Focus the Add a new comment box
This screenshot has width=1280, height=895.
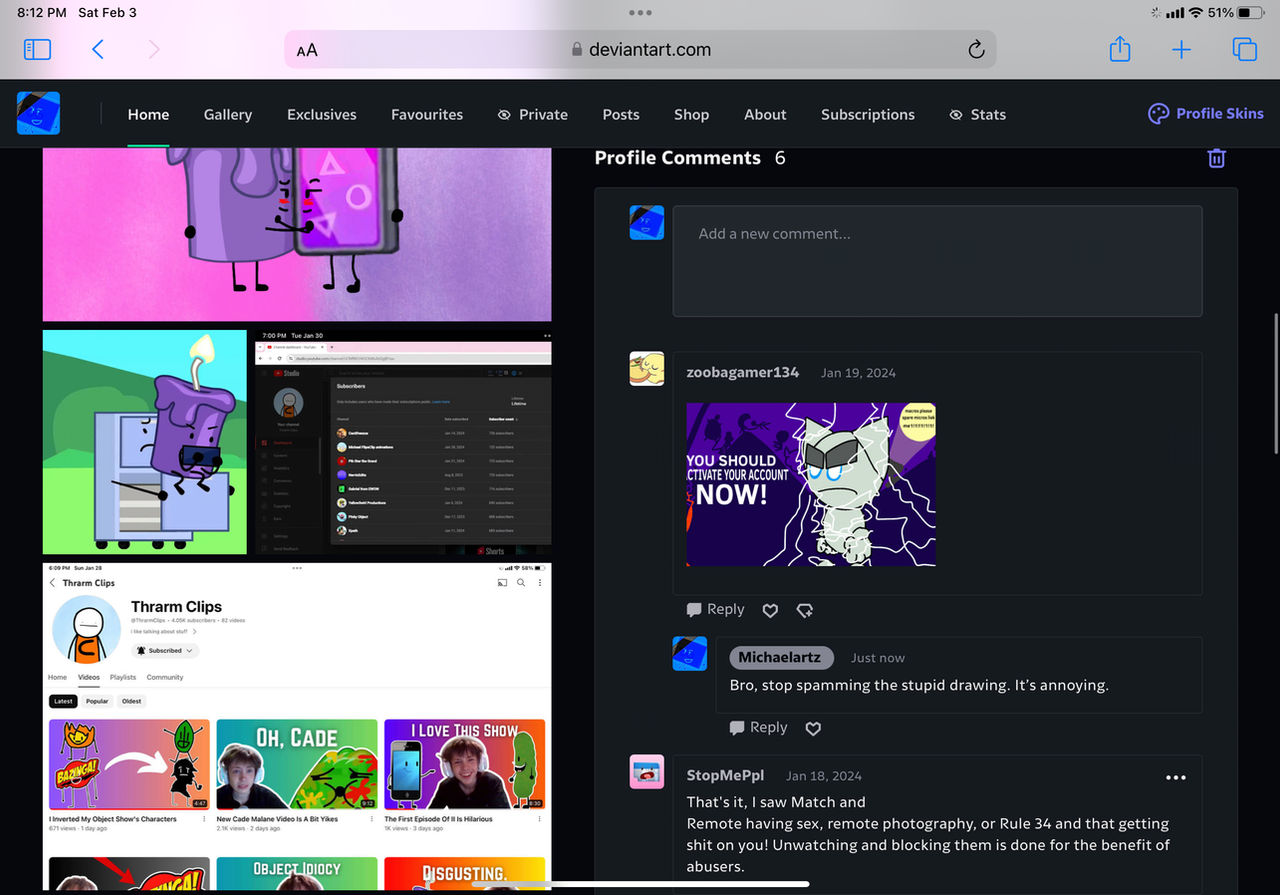(937, 261)
